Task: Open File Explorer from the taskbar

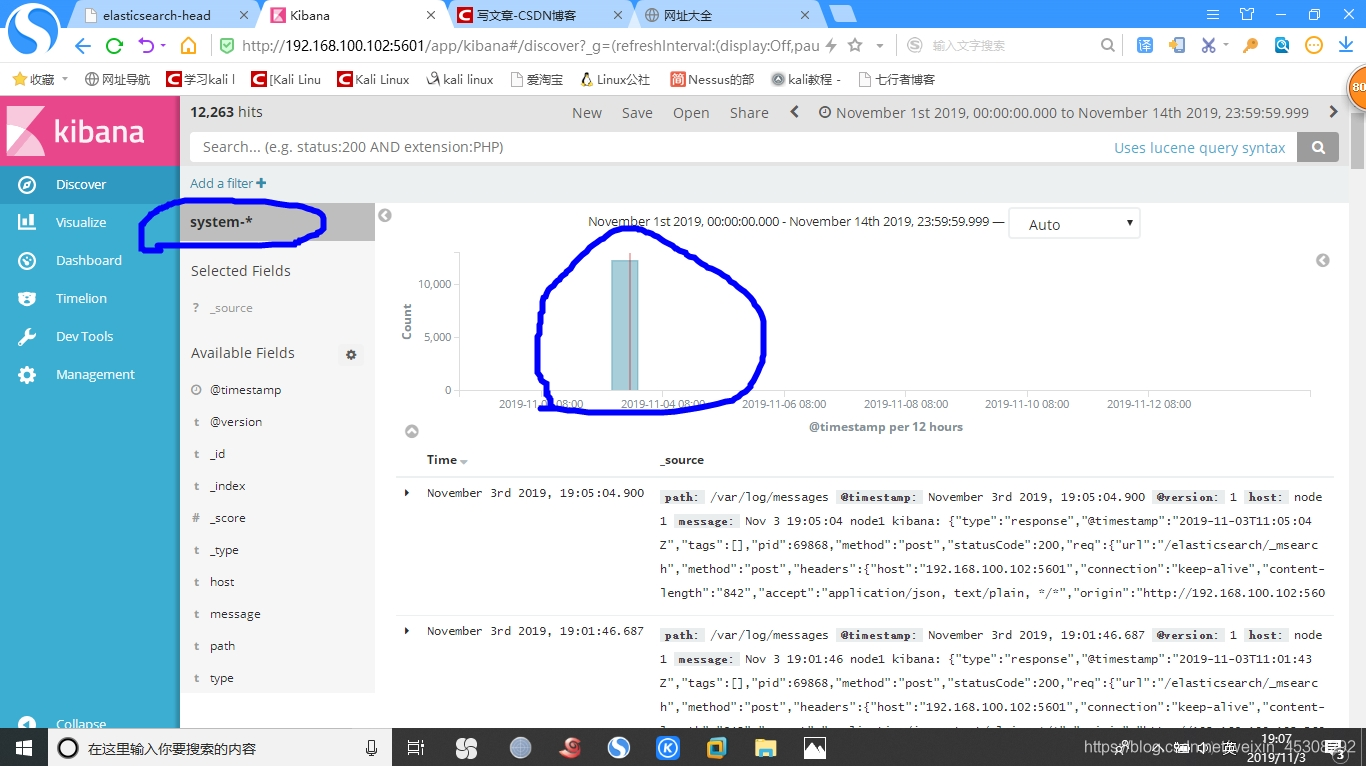Action: [x=765, y=748]
